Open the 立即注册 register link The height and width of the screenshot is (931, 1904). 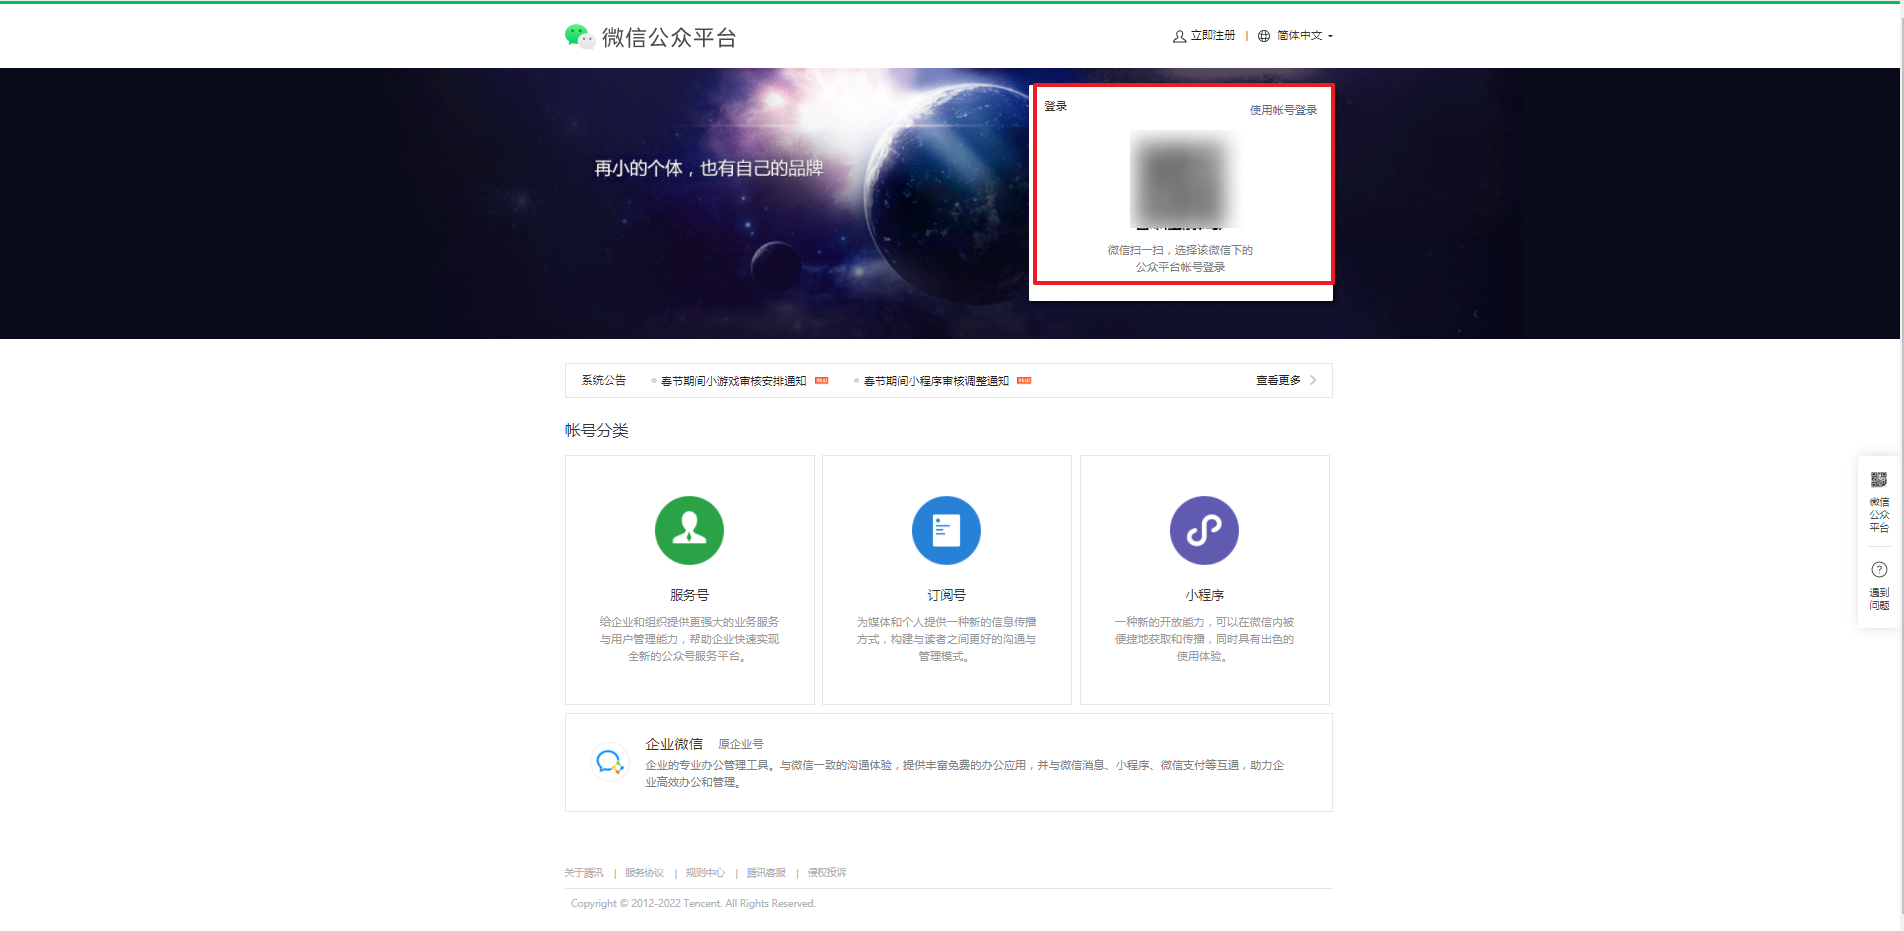point(1213,35)
